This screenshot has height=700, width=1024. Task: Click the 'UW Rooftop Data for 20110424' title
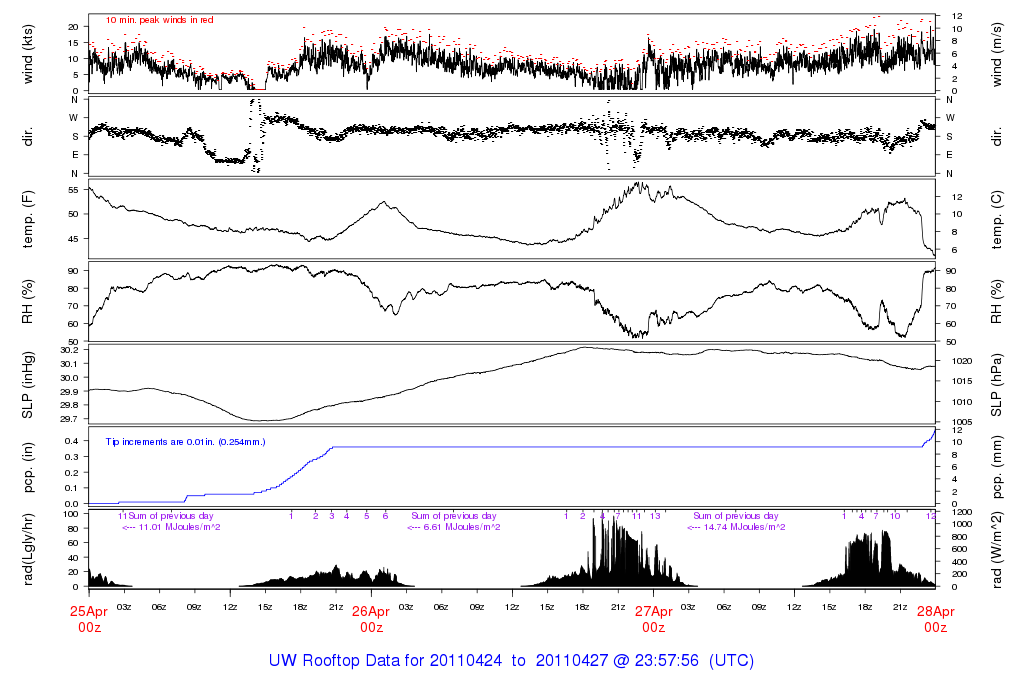385,660
